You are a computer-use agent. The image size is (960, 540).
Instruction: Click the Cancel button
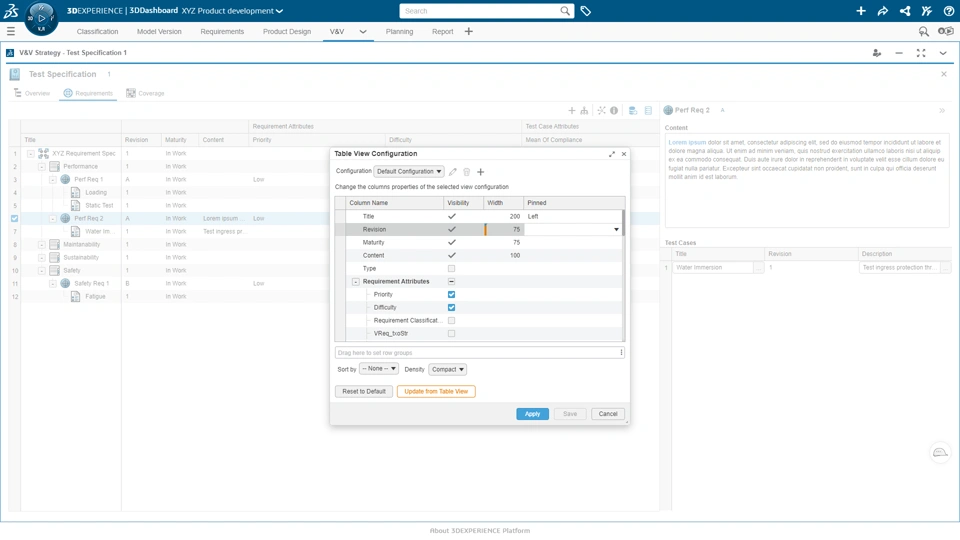click(608, 414)
